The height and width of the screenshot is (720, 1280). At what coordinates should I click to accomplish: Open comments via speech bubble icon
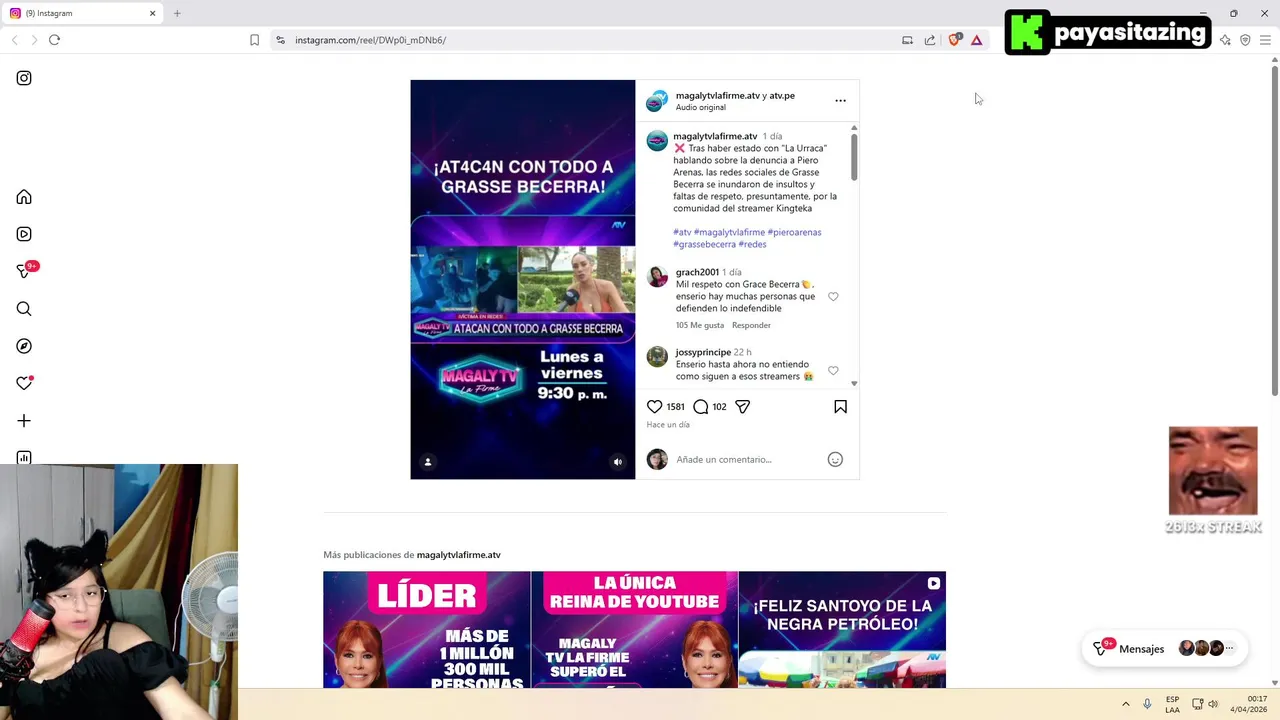point(701,407)
